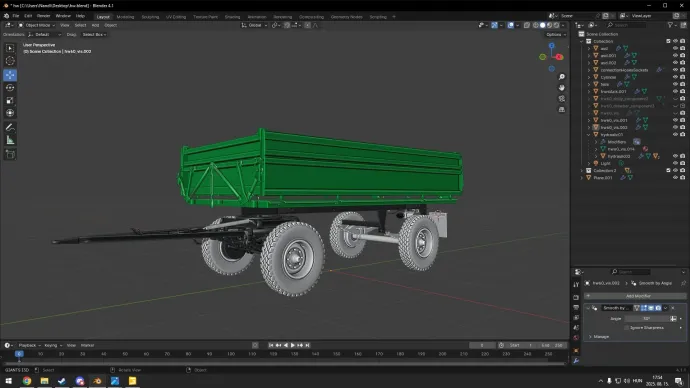This screenshot has height=388, width=690.
Task: Open the Object properties tab
Action: pos(576,351)
